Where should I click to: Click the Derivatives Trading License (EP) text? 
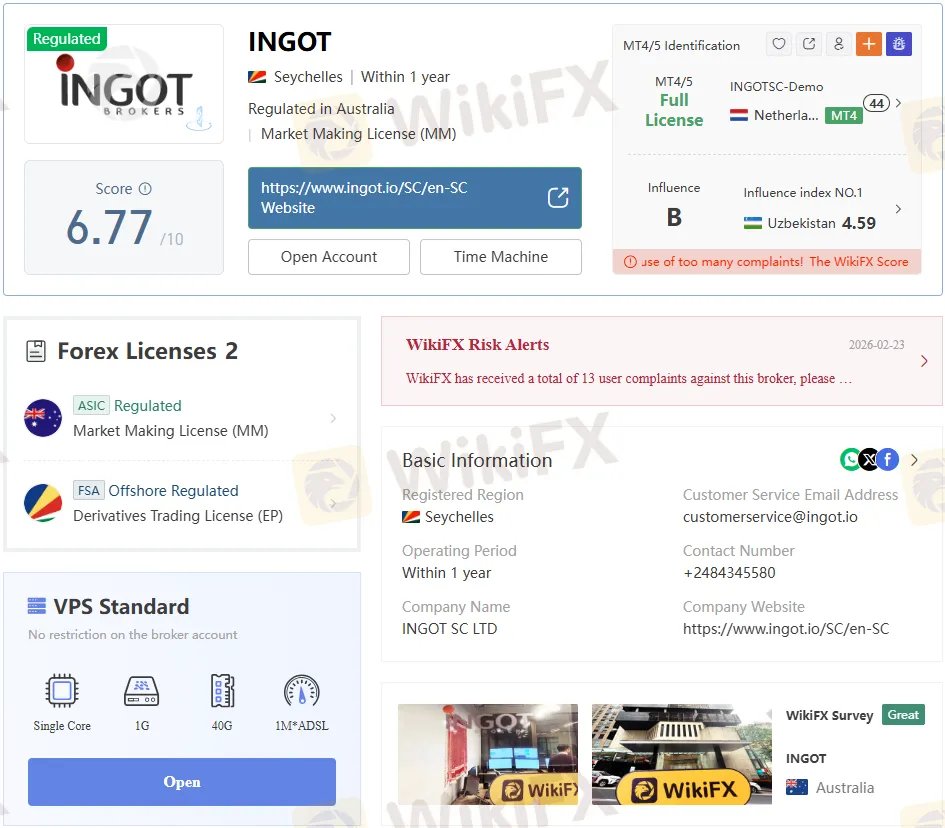click(178, 516)
